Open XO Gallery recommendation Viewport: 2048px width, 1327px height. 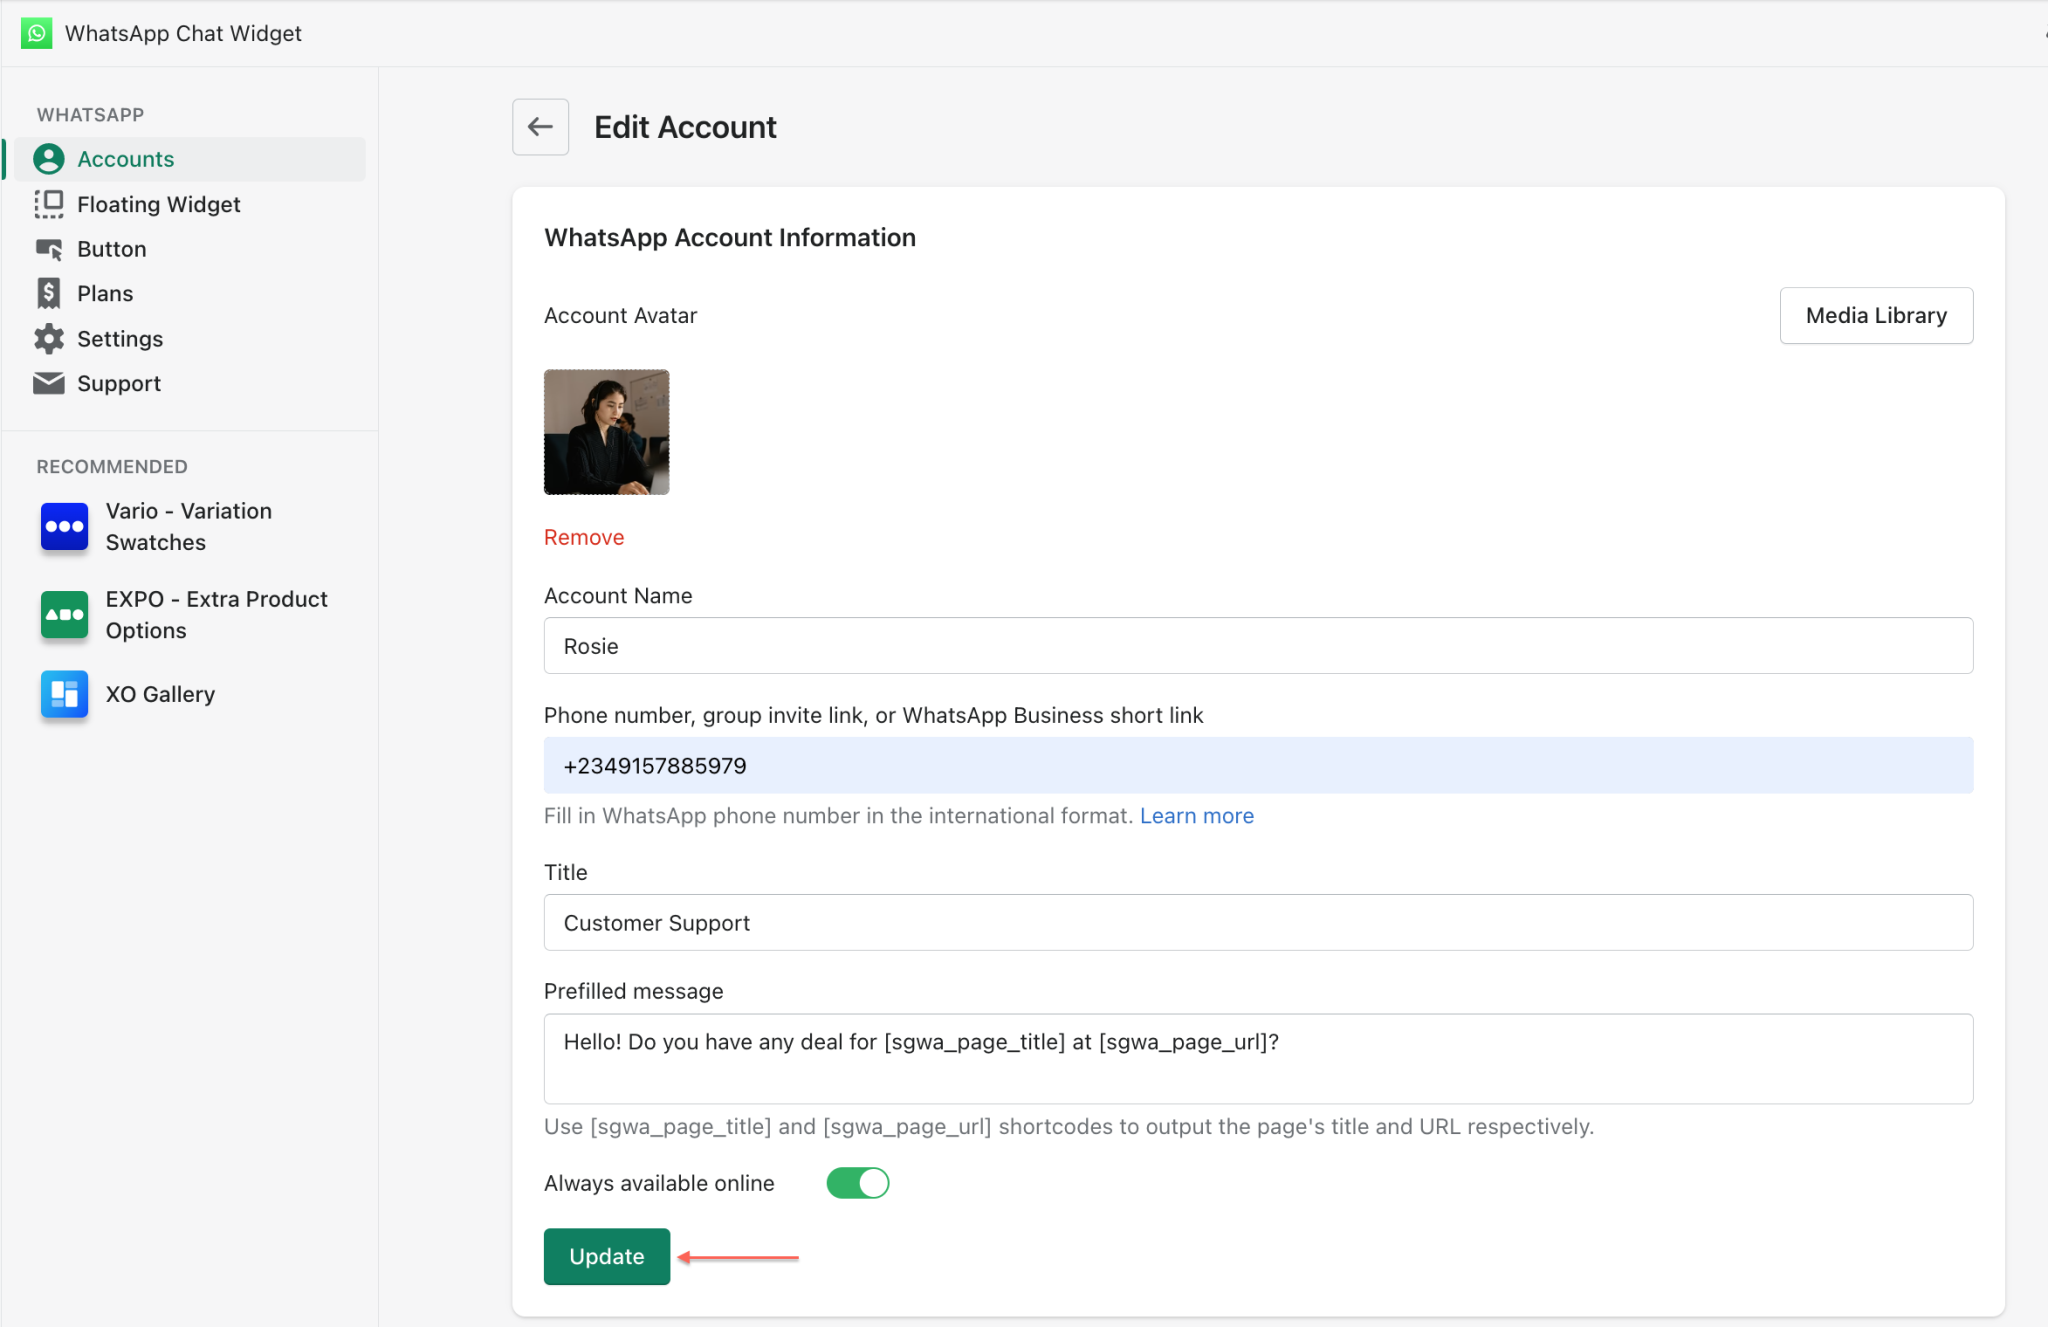[160, 694]
